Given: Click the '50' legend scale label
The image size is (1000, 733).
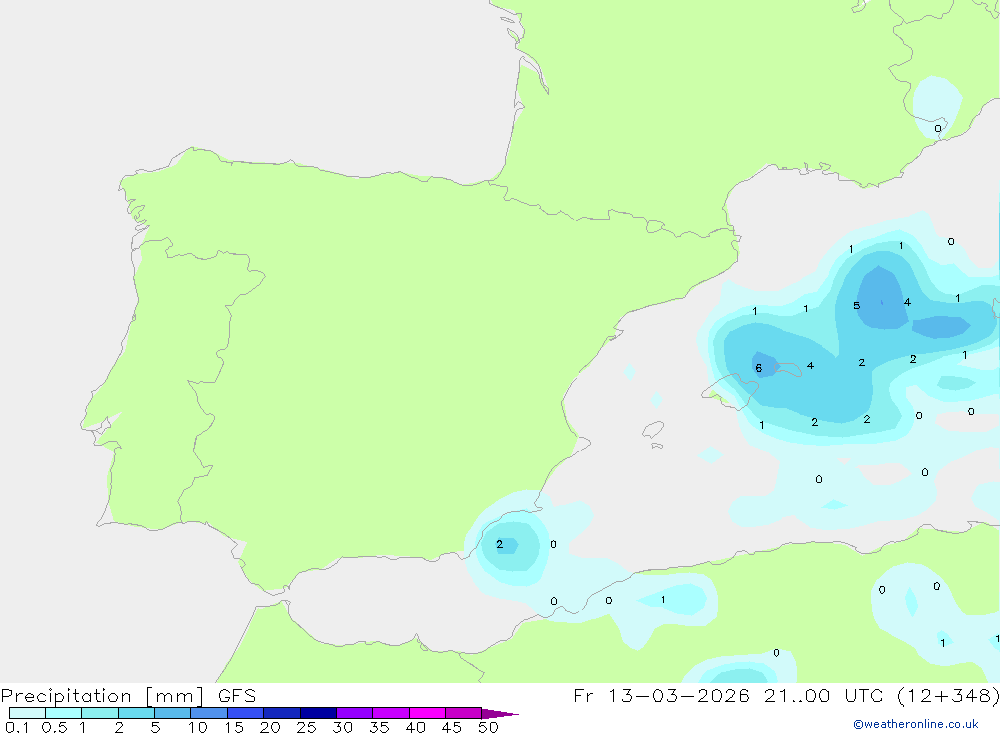Looking at the screenshot, I should [x=488, y=727].
